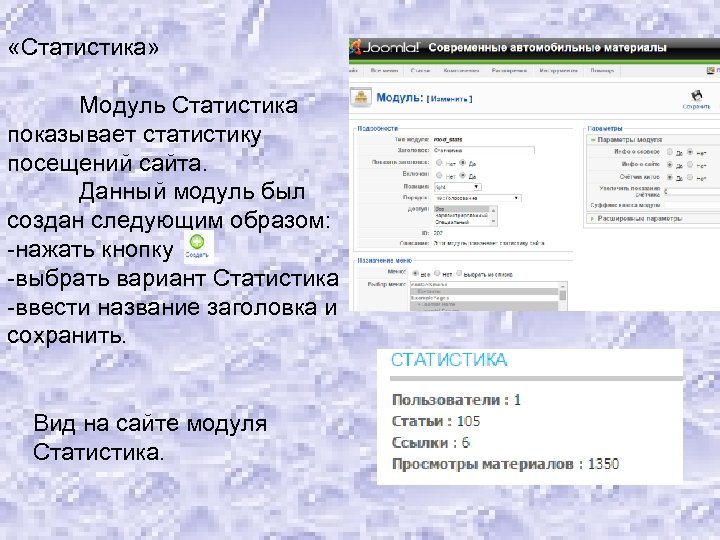This screenshot has width=720, height=540.
Task: Select Нет for show title option
Action: [x=439, y=163]
